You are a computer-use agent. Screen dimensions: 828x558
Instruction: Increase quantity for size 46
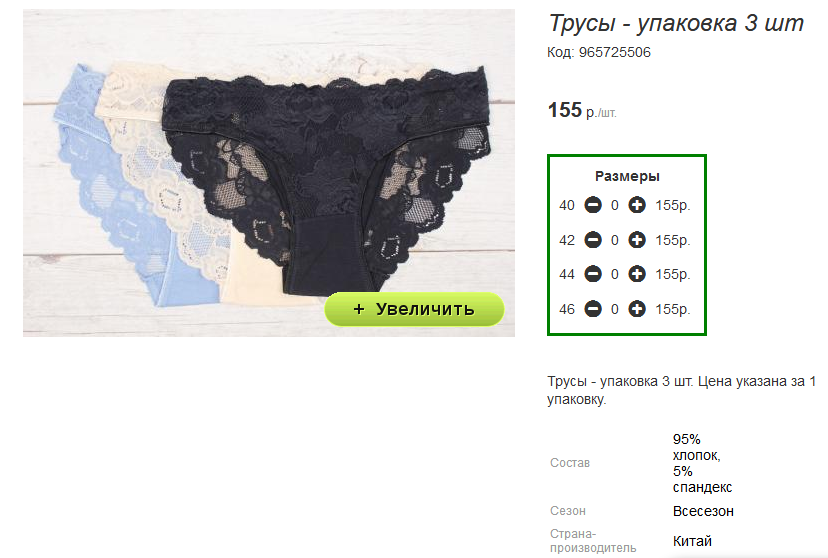point(637,309)
